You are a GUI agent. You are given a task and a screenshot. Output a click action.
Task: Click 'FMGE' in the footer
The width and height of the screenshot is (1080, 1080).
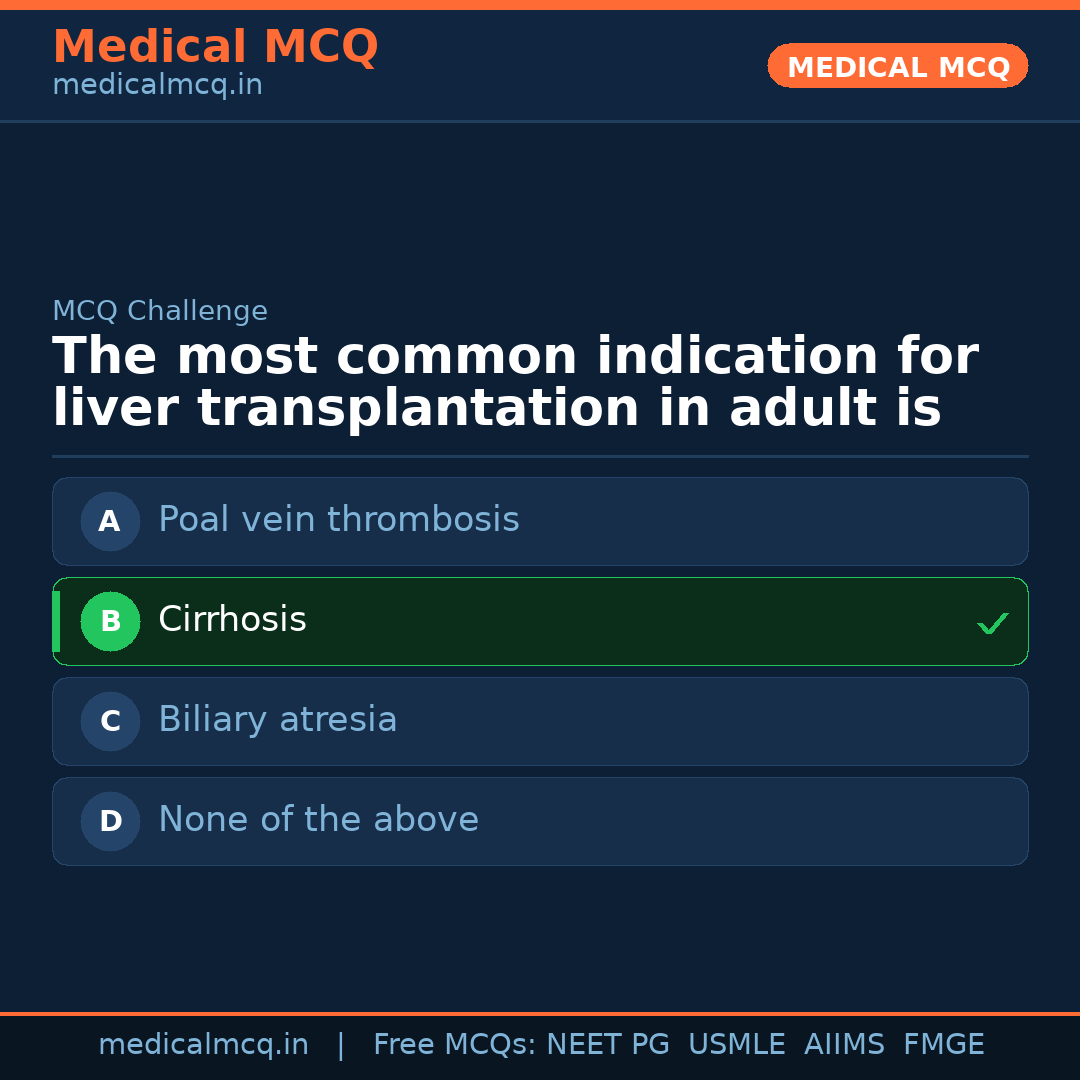tap(944, 1045)
